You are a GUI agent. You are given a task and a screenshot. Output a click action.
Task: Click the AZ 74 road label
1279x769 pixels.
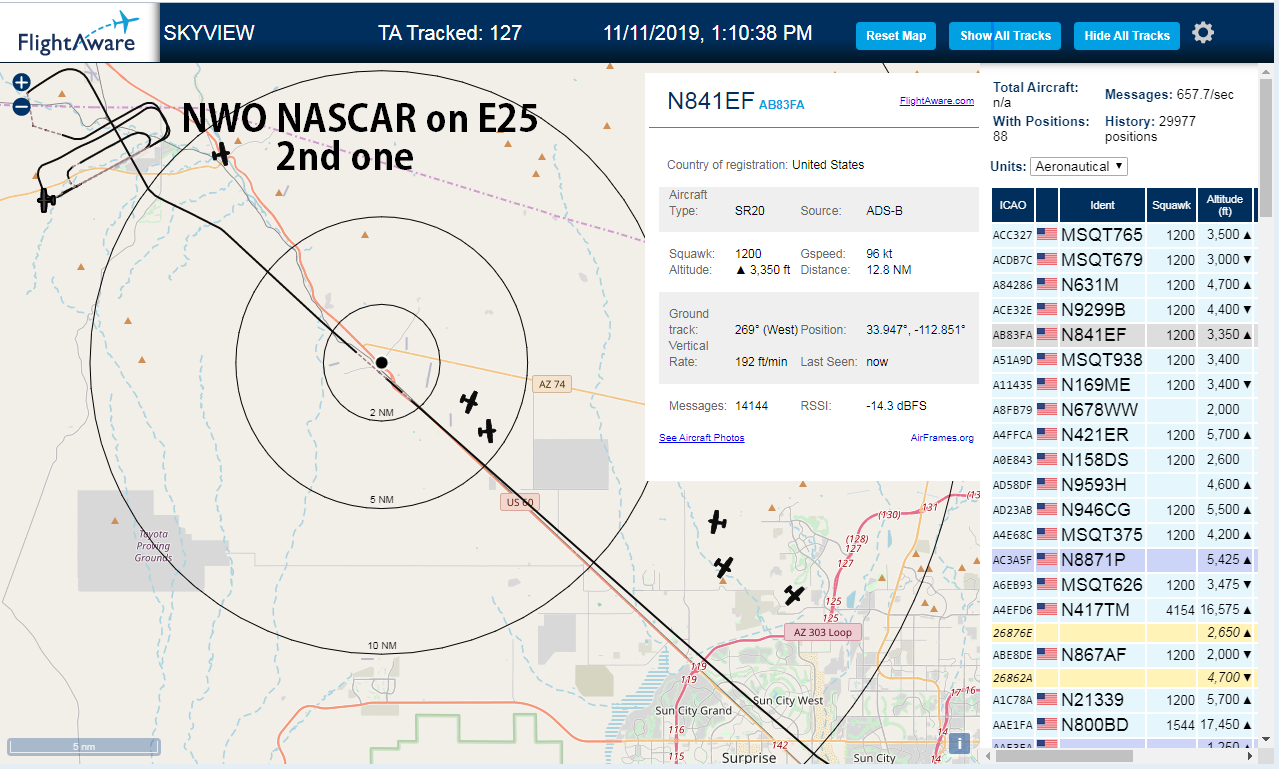pos(552,384)
